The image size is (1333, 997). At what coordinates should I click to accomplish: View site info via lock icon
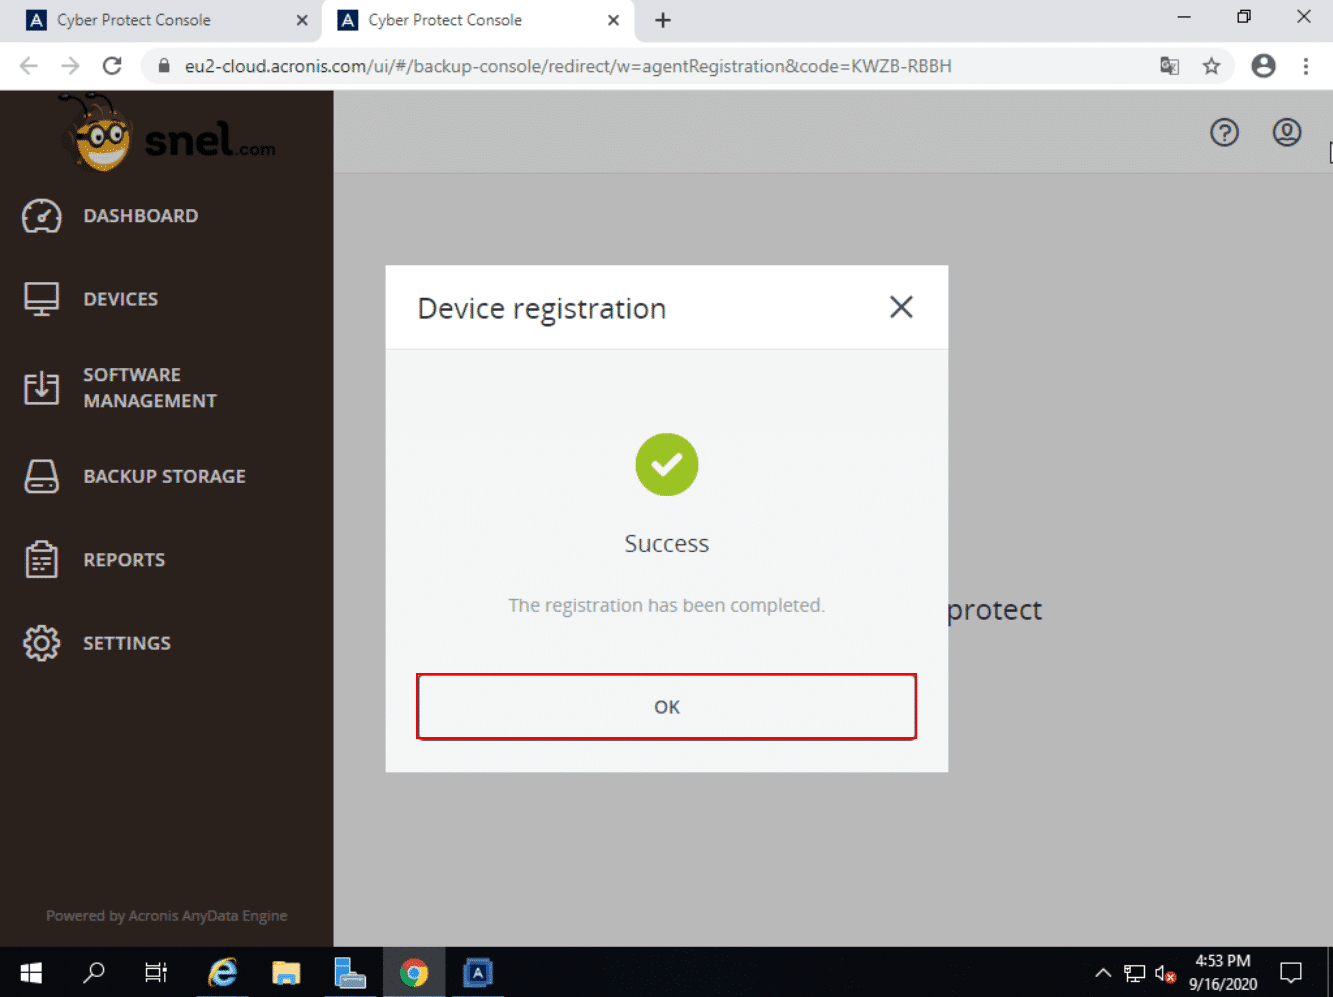point(164,66)
